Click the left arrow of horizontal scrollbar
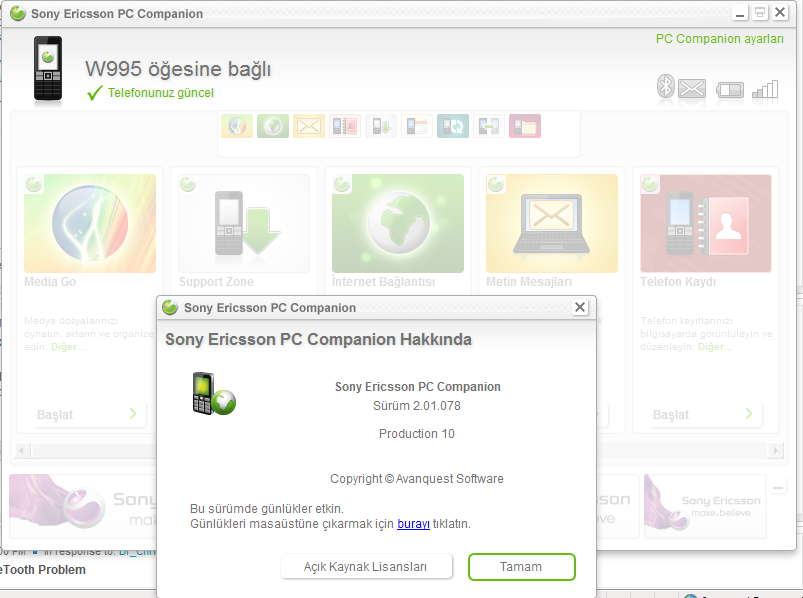Image resolution: width=803 pixels, height=598 pixels. pos(22,449)
